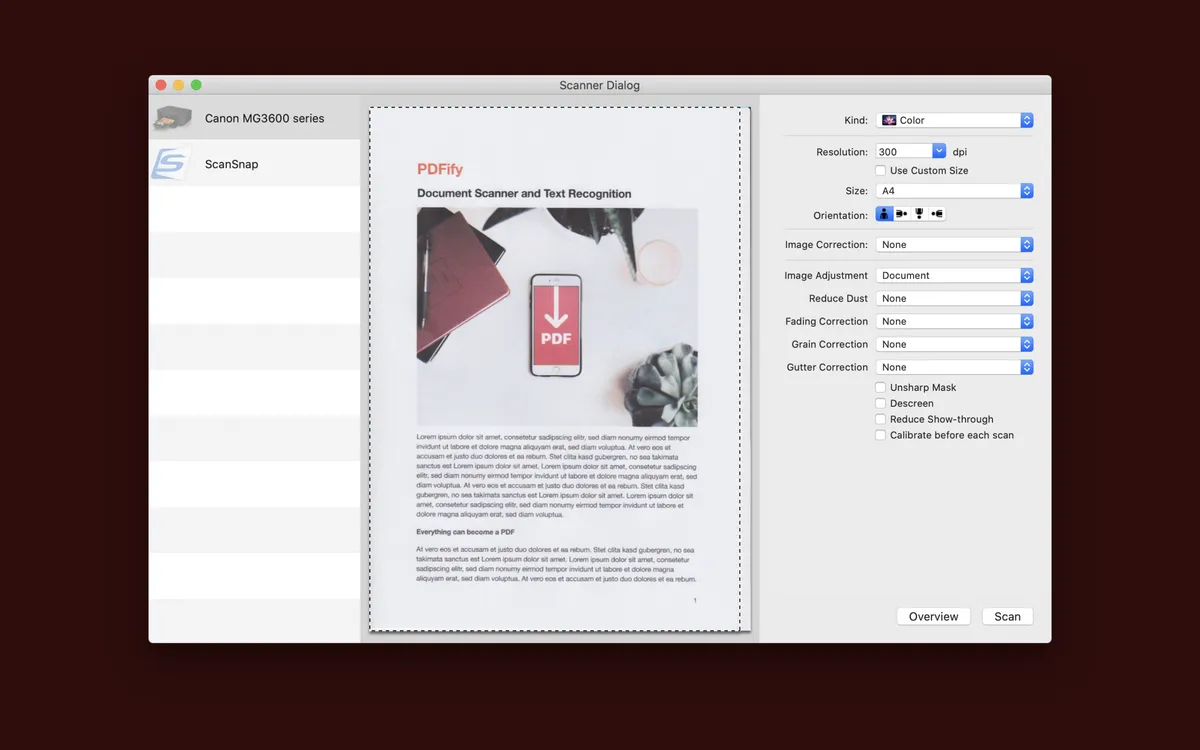
Task: Select the ScanSnap scanner icon
Action: 171,163
